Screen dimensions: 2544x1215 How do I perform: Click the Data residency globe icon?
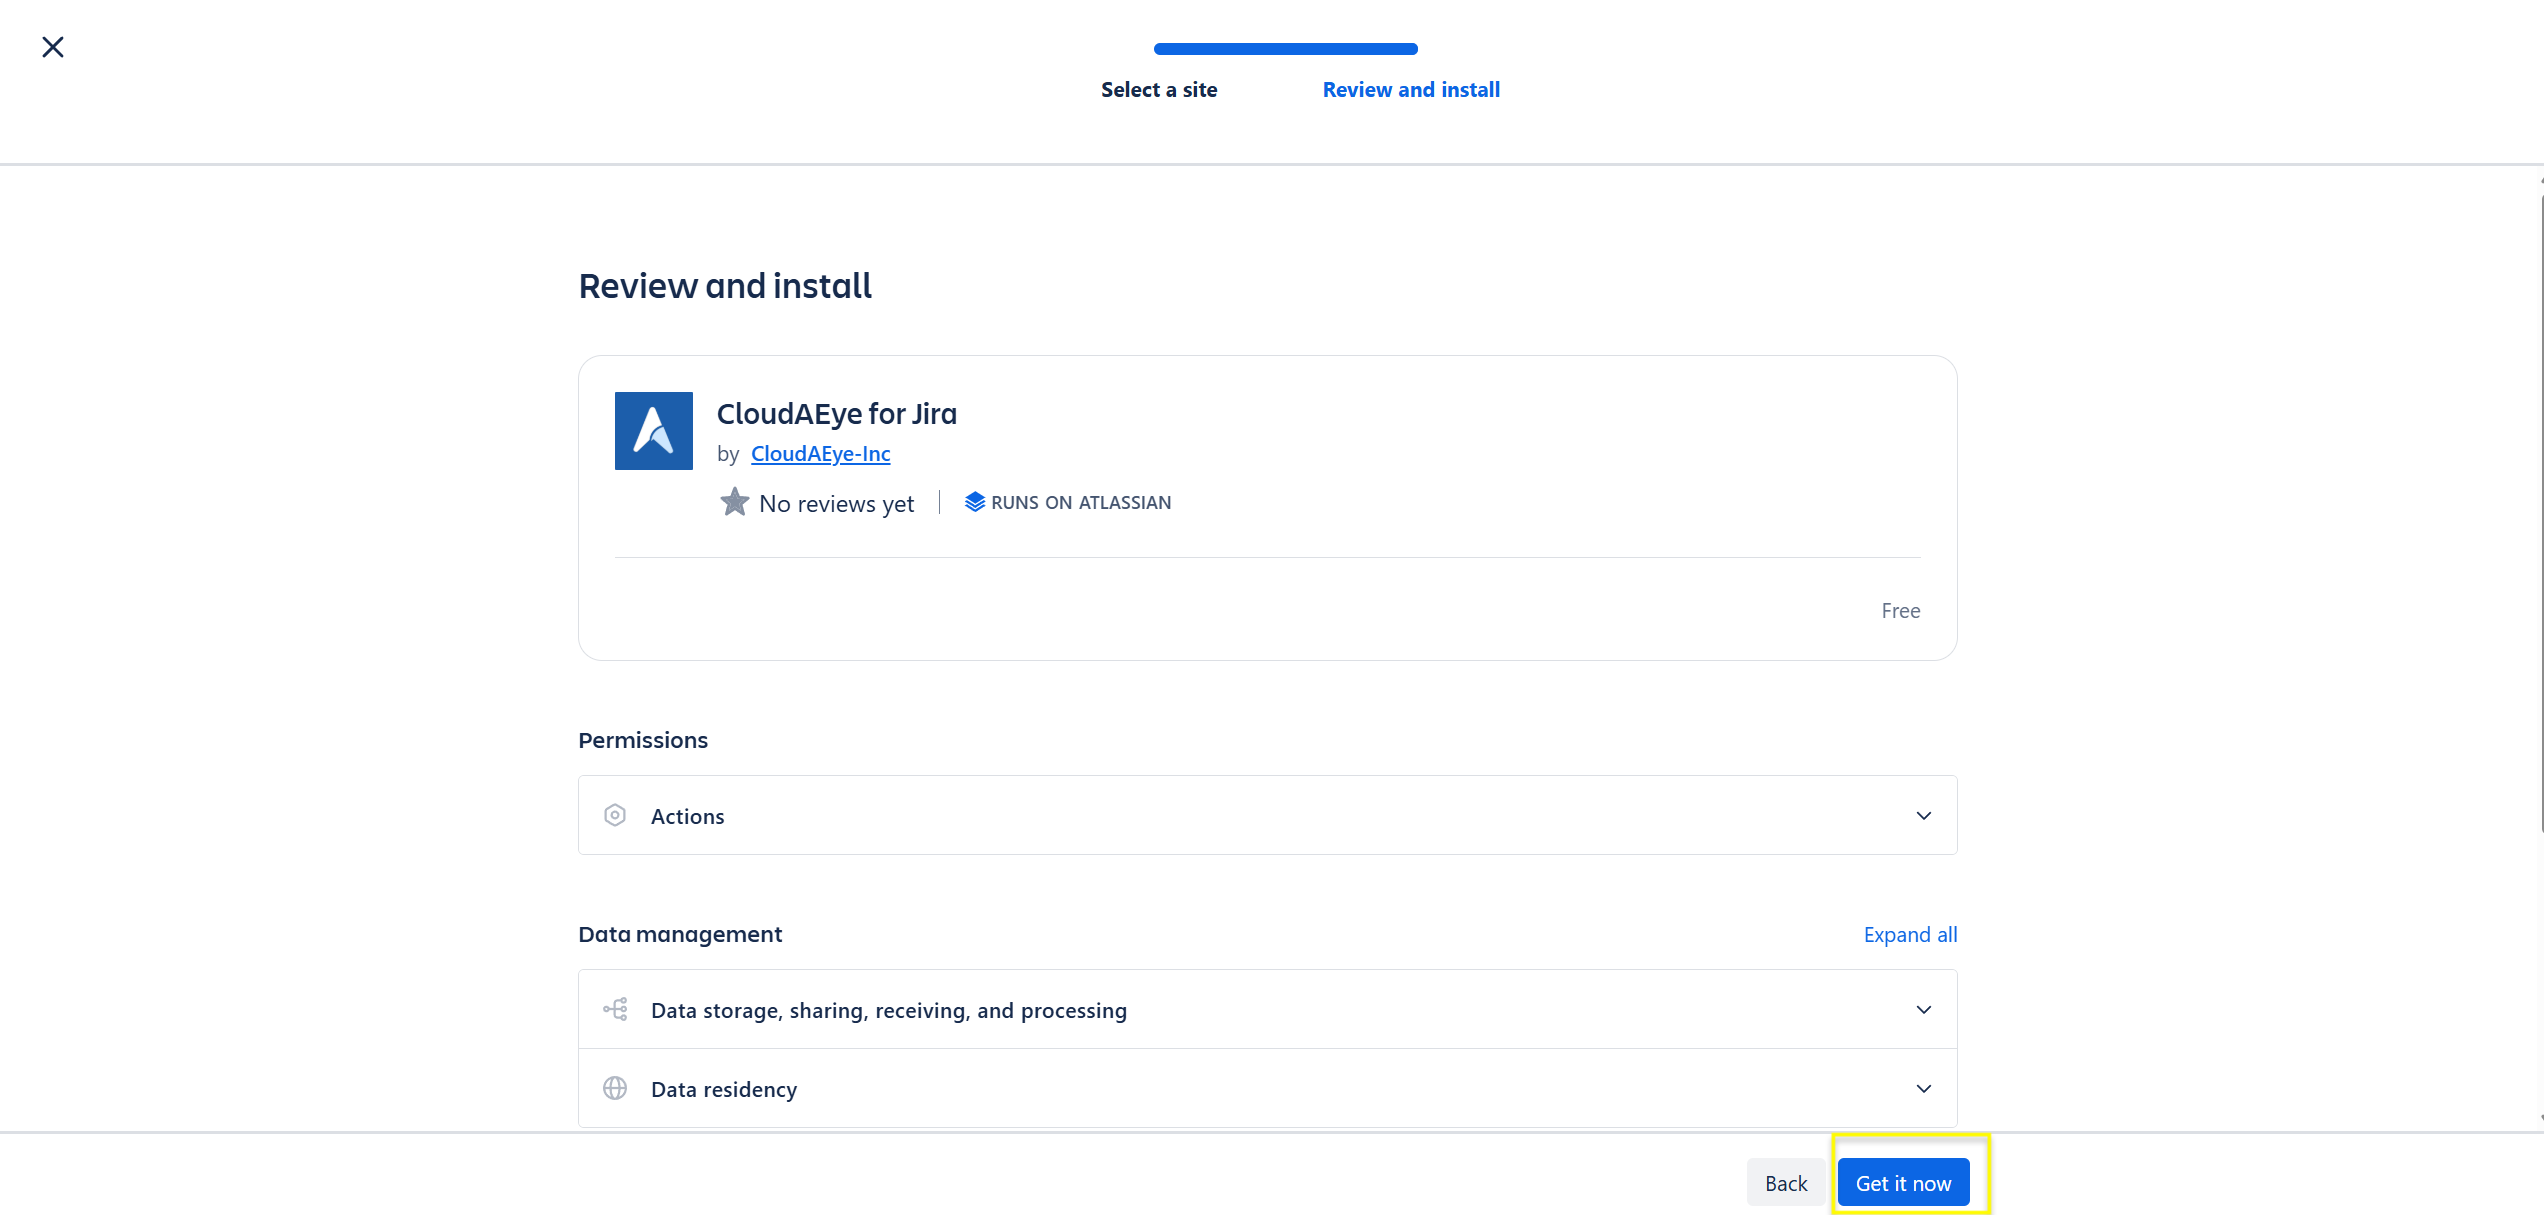[x=615, y=1089]
